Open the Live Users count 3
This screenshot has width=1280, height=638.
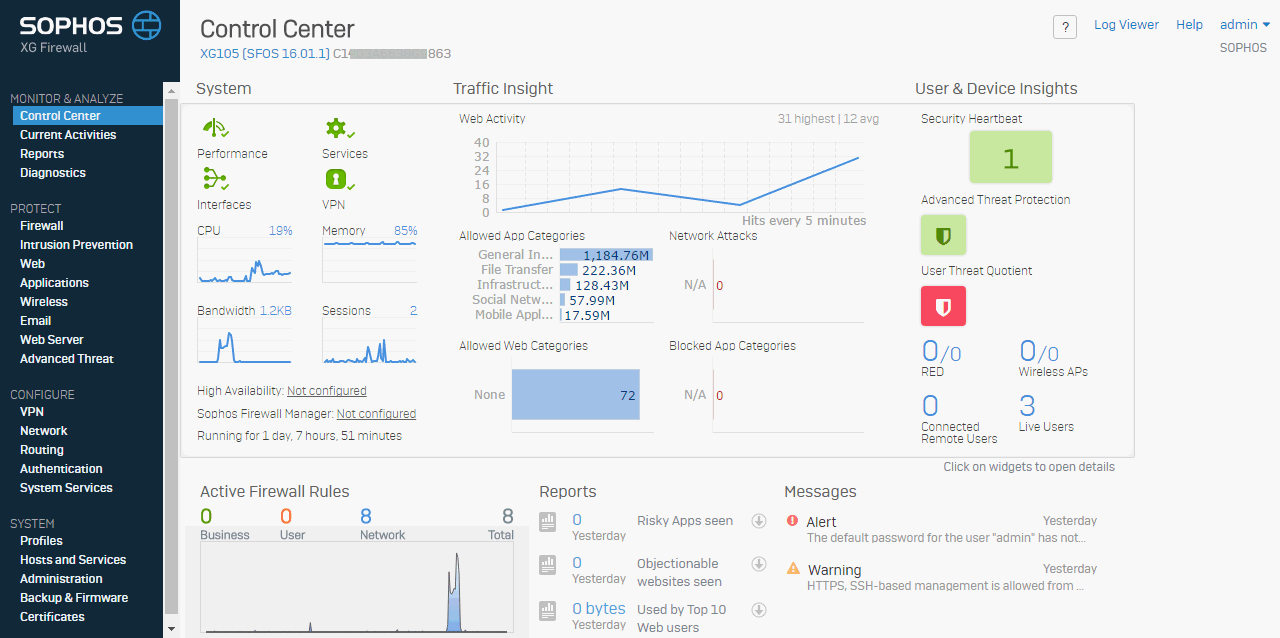tap(1028, 405)
